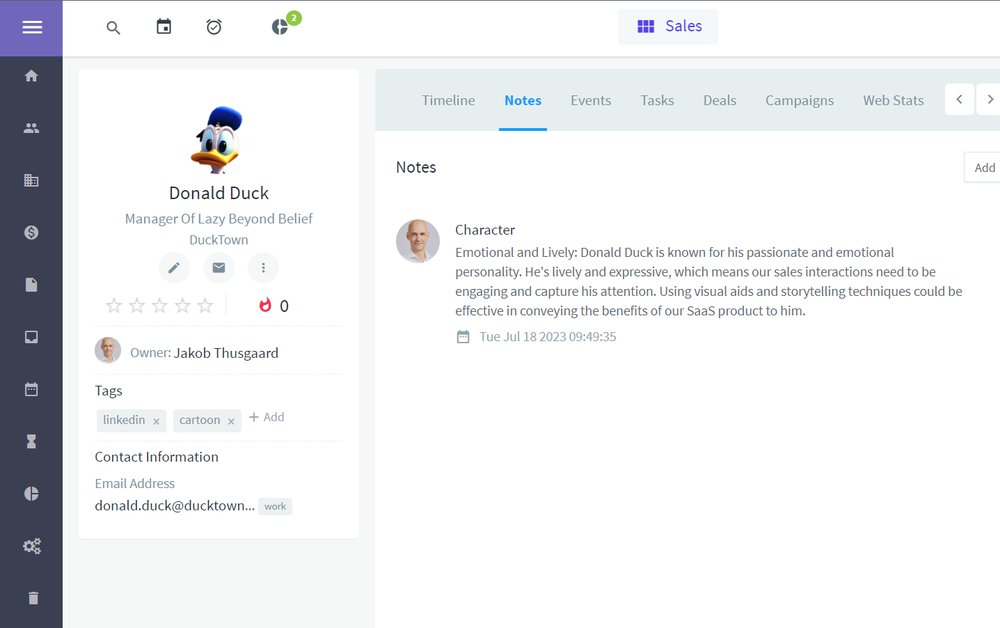
Task: Click the DuckTown company link
Action: pos(219,240)
